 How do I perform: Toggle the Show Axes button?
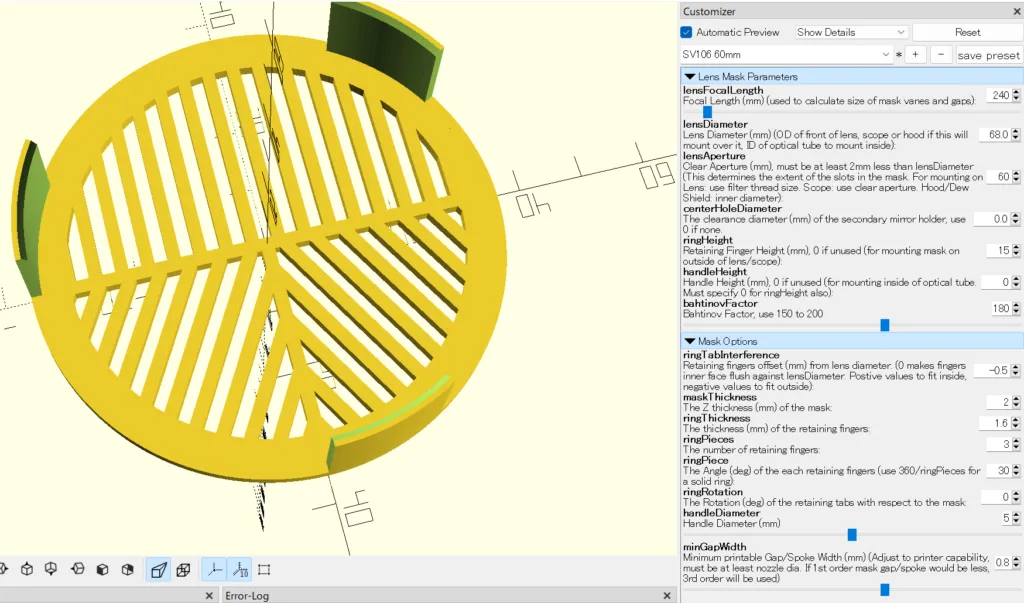coord(214,570)
